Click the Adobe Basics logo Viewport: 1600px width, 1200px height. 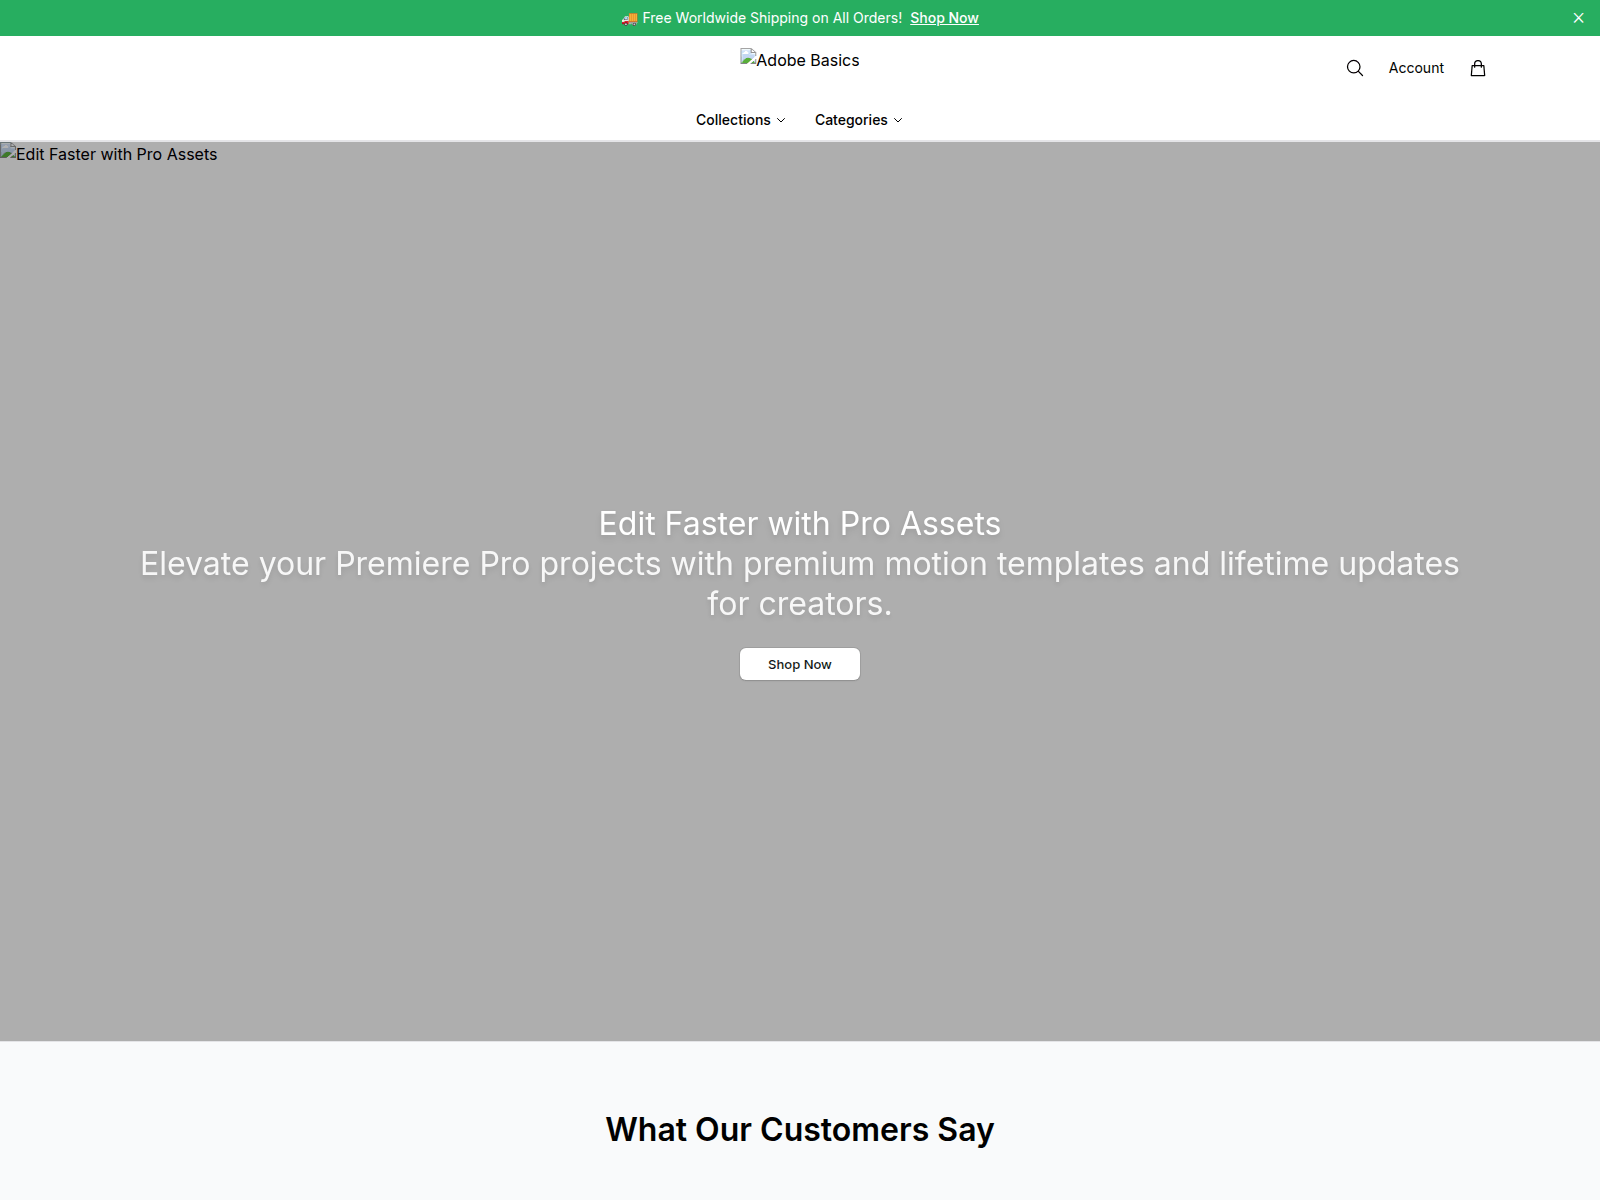[800, 60]
